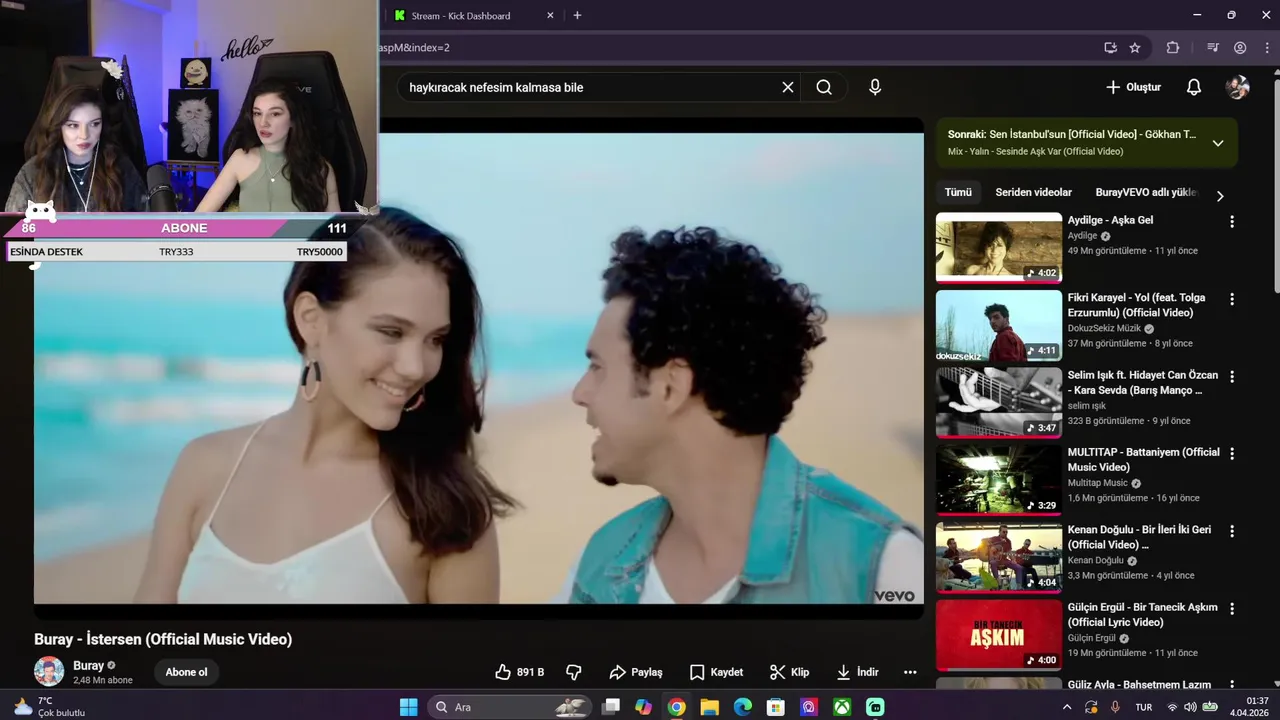
Task: Open options for Kenan Doğulu video
Action: pyautogui.click(x=1232, y=531)
